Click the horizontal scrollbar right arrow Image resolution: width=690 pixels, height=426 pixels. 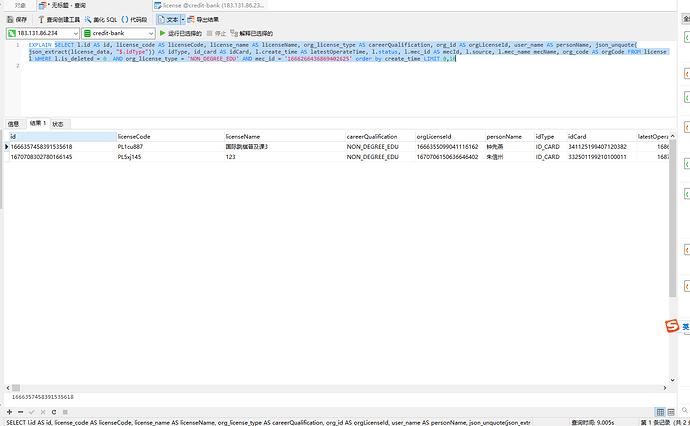point(665,388)
